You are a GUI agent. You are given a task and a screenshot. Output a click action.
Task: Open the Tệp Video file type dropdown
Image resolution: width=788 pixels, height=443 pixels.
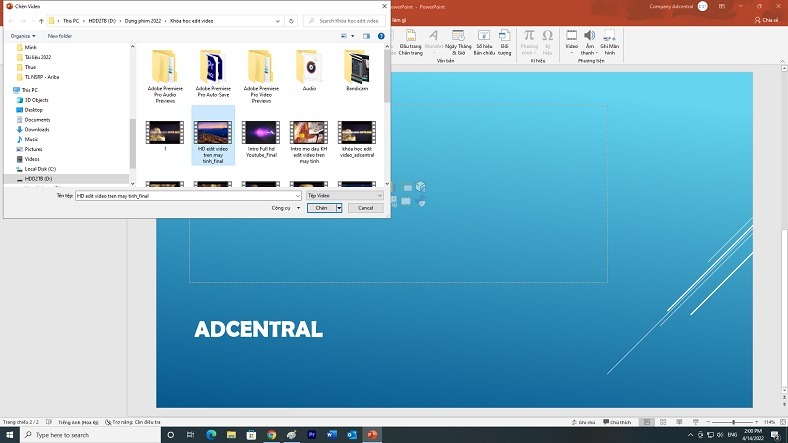344,195
